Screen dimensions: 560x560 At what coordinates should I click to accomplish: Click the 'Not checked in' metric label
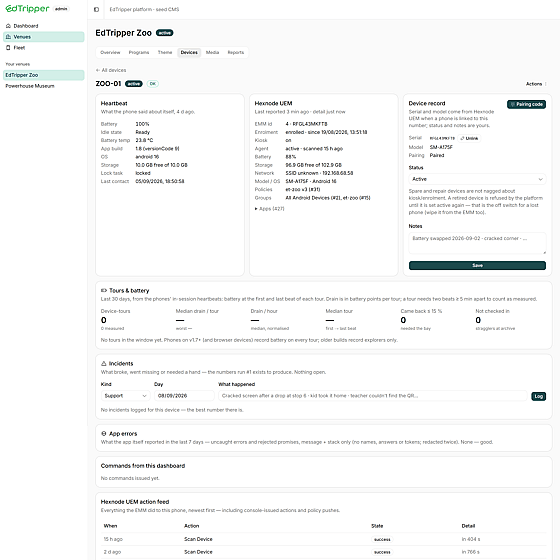(492, 311)
